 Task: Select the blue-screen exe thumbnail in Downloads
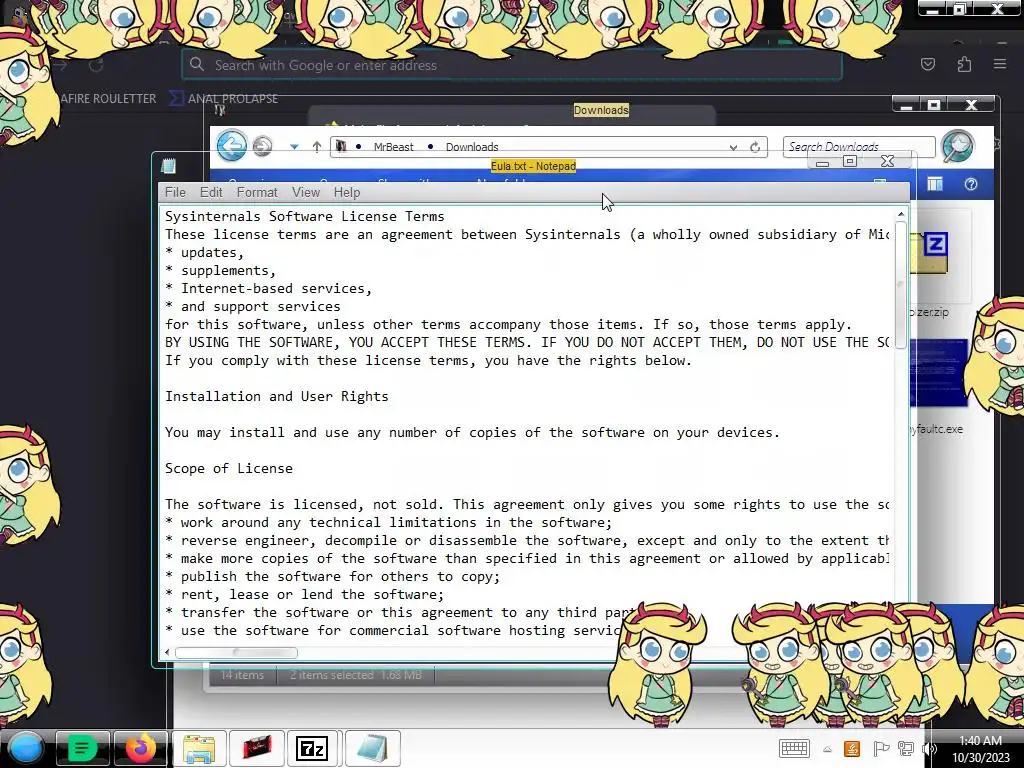pyautogui.click(x=938, y=373)
